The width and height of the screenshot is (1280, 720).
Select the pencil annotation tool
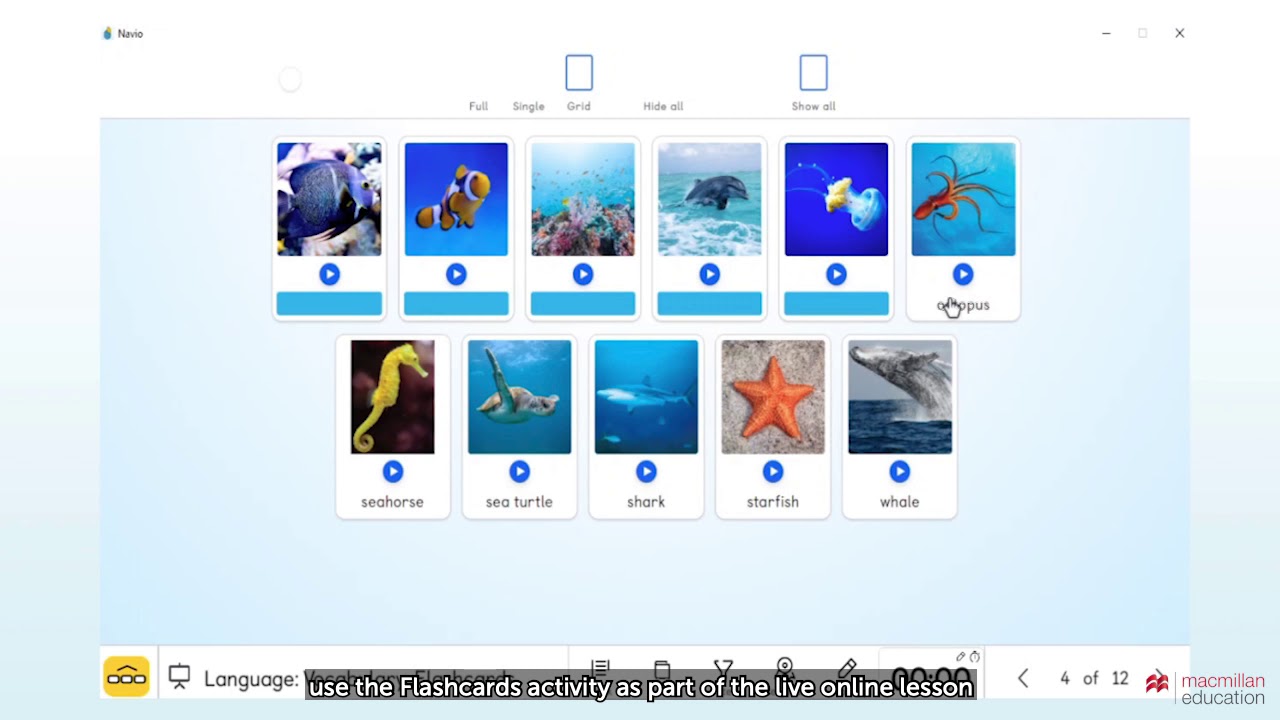(x=847, y=667)
